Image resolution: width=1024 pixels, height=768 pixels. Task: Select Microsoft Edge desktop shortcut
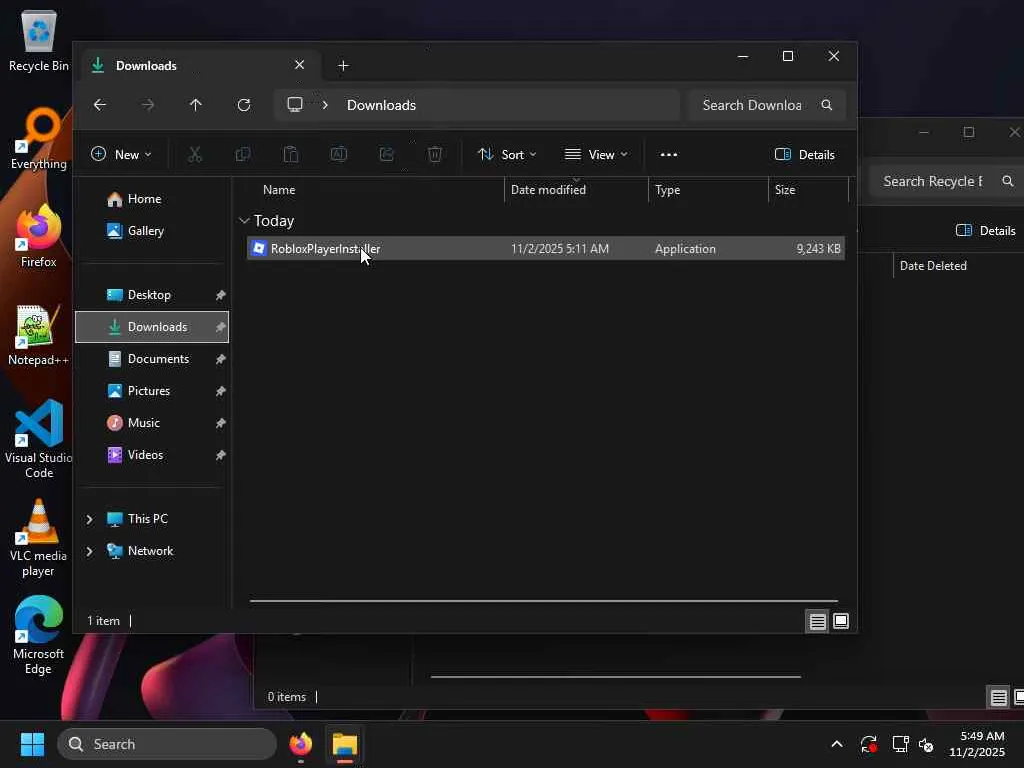[x=39, y=635]
